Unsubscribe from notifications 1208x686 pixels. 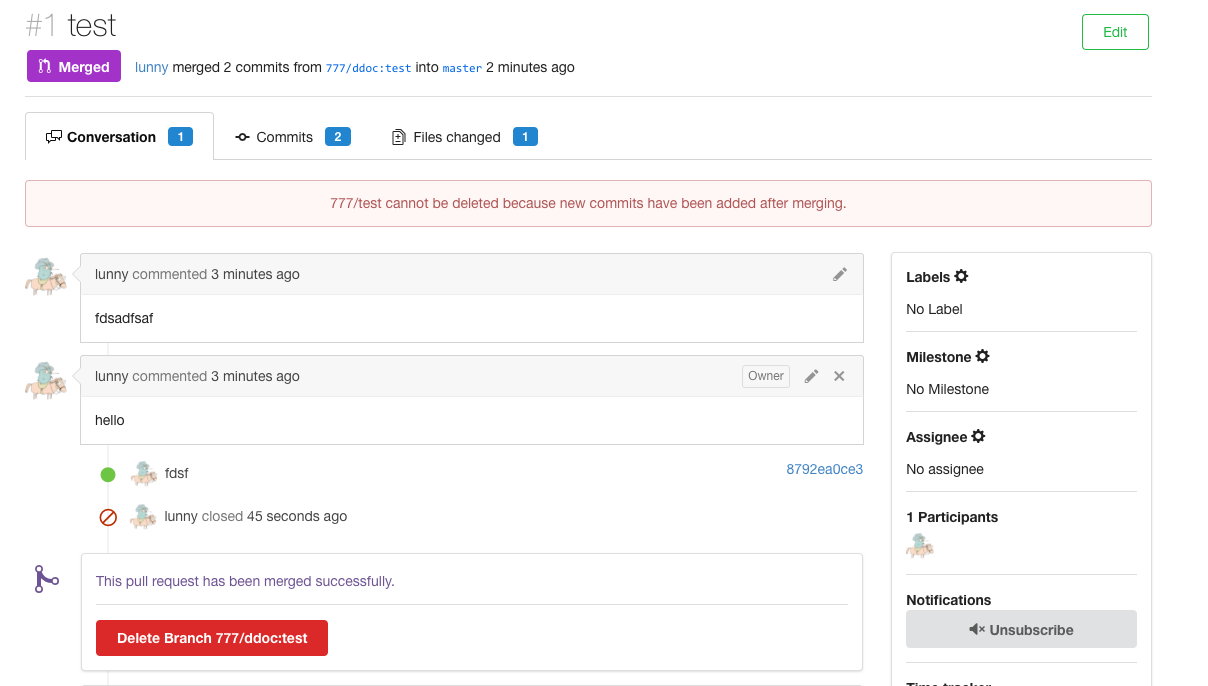[x=1021, y=629]
